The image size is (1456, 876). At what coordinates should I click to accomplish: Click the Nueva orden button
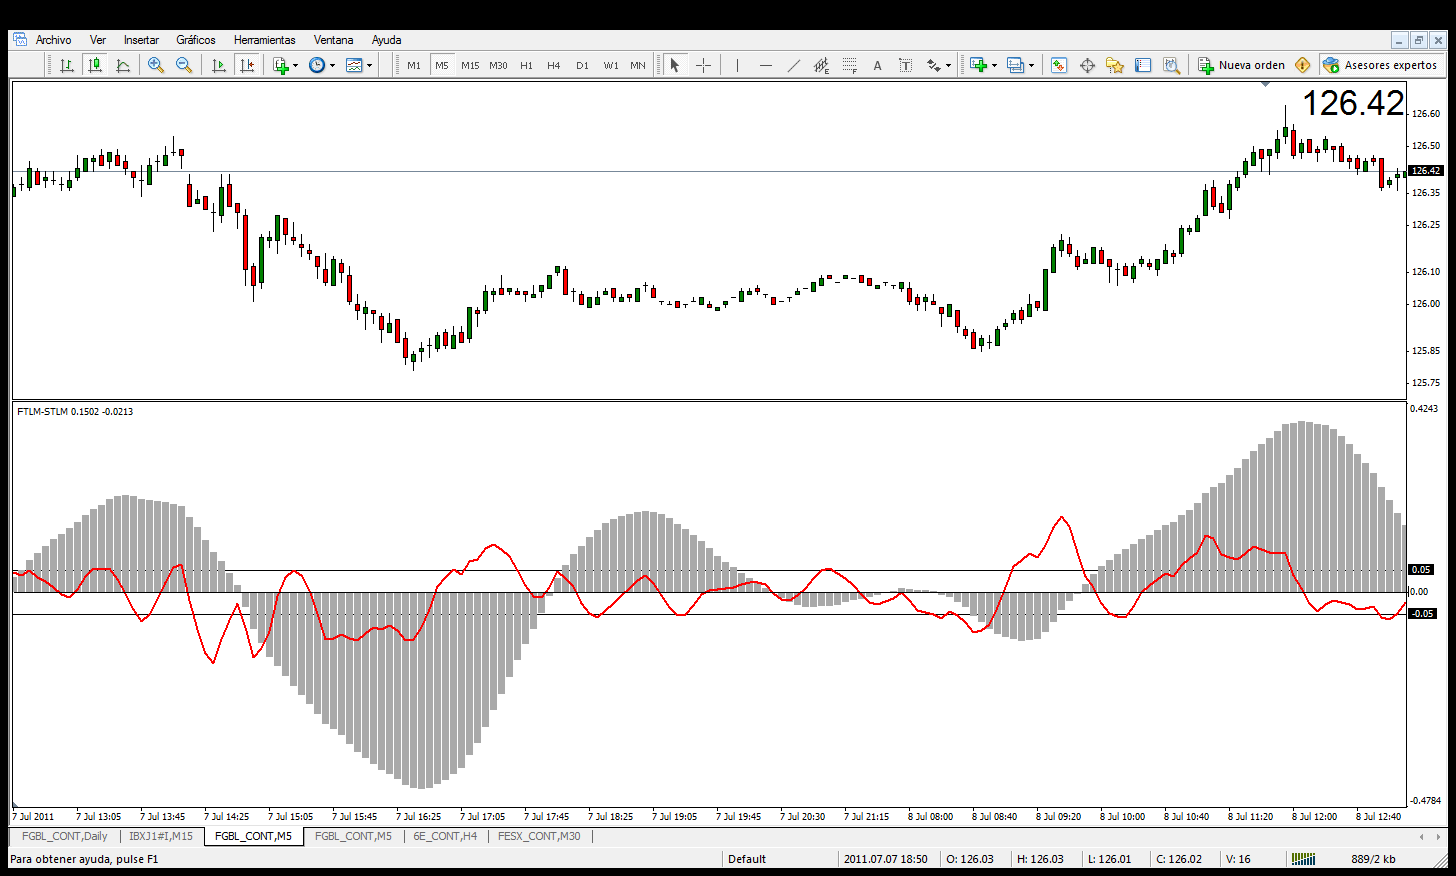(x=1241, y=65)
